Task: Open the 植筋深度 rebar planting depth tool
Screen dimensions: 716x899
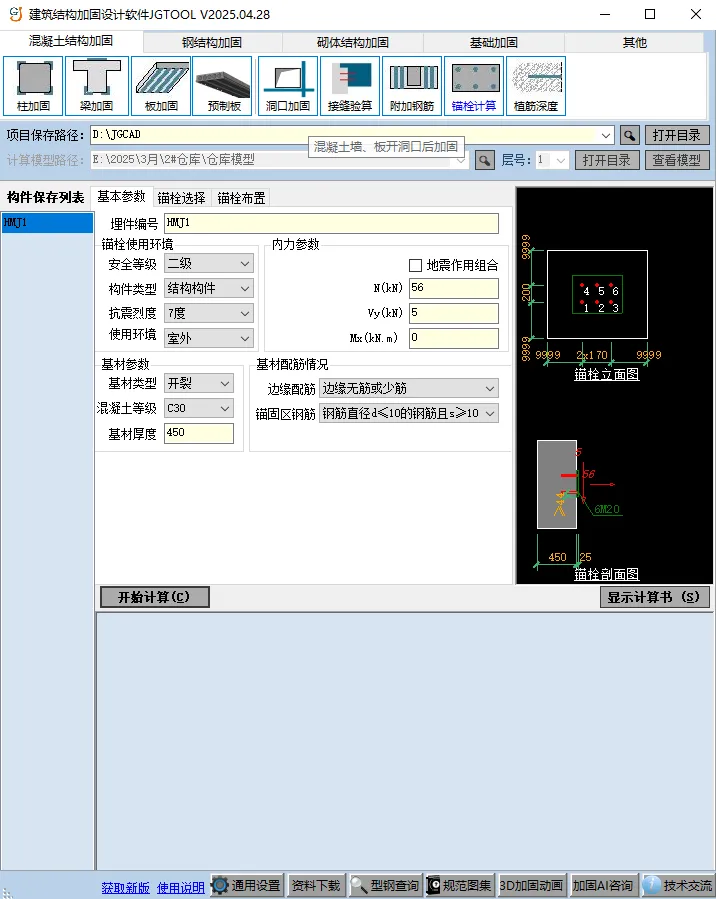Action: [536, 86]
